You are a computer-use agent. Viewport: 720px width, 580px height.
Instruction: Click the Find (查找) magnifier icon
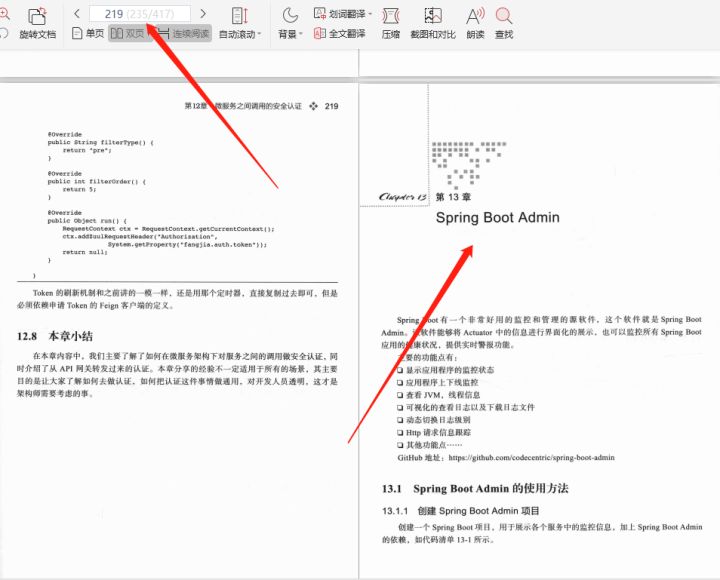[x=504, y=17]
